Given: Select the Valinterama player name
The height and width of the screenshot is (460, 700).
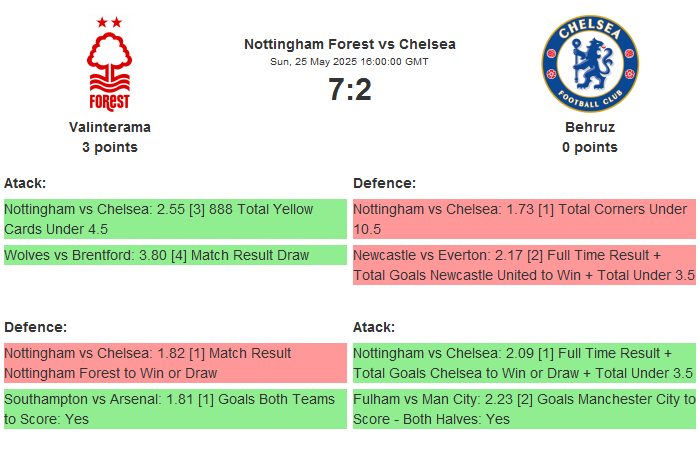Looking at the screenshot, I should pyautogui.click(x=110, y=127).
